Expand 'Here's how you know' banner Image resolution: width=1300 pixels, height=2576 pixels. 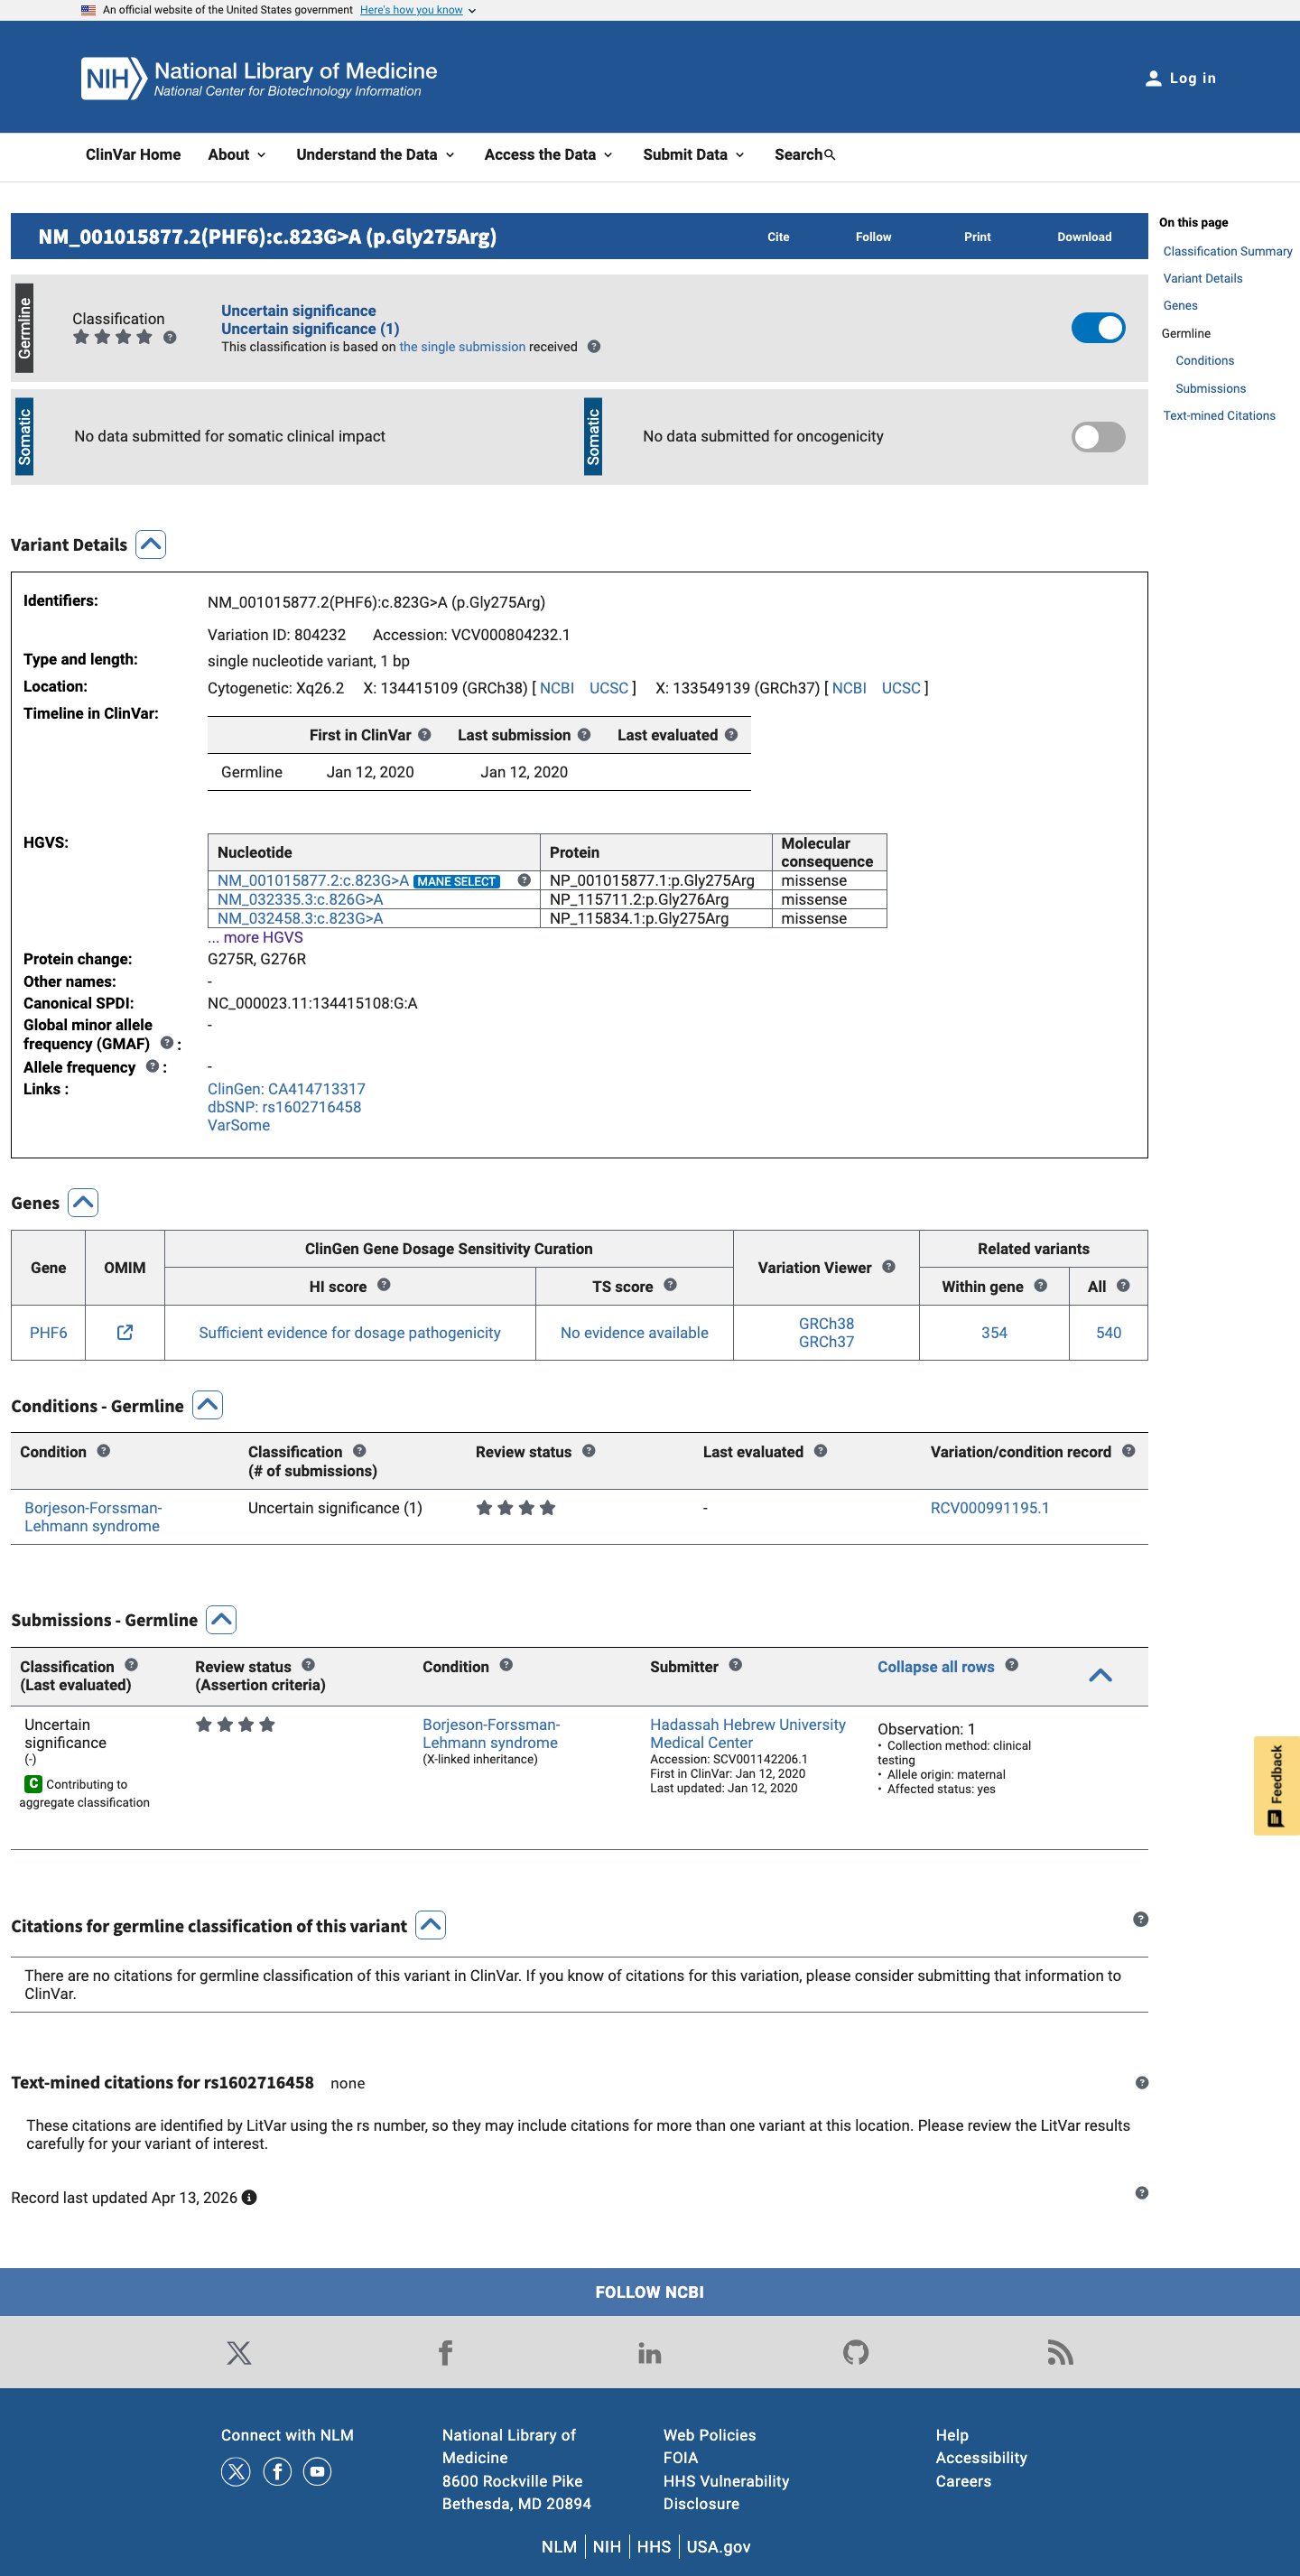[418, 10]
